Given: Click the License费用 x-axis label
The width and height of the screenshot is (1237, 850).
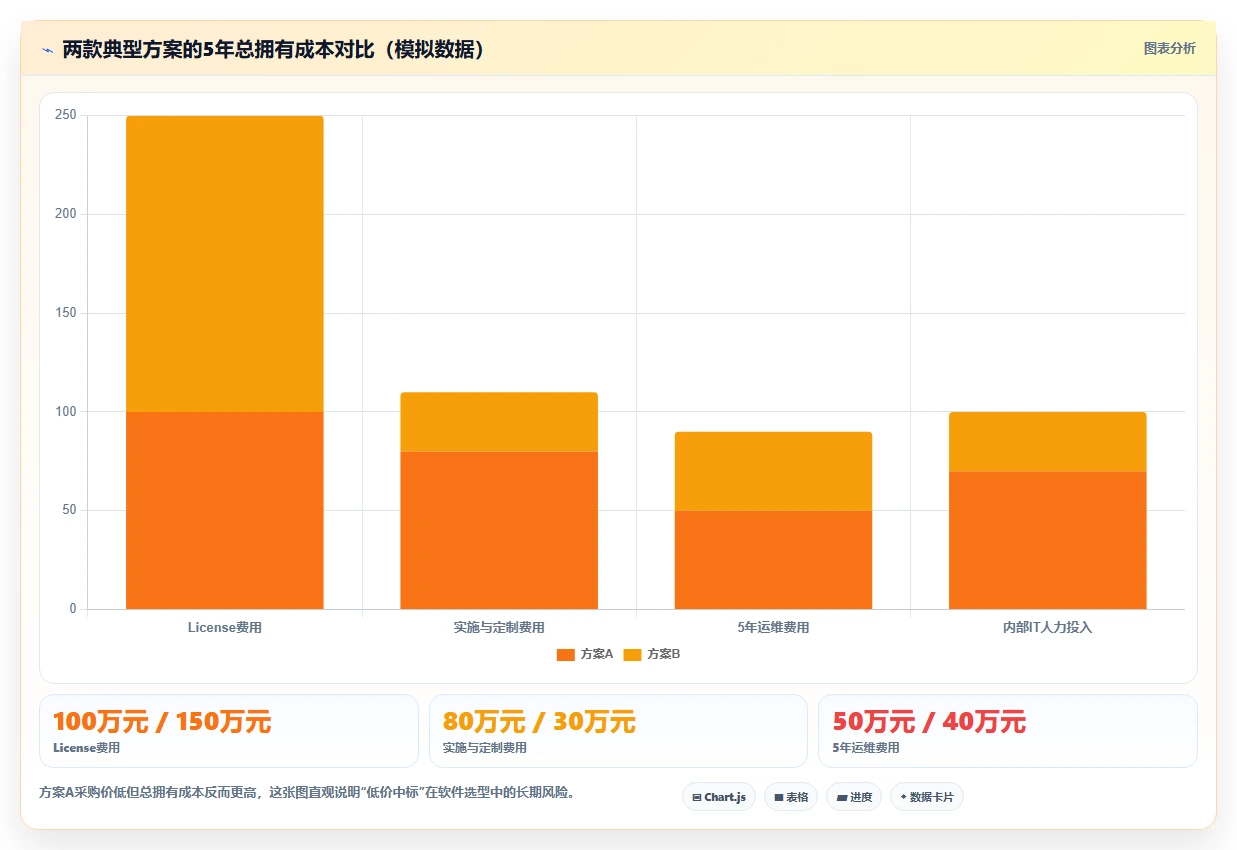Looking at the screenshot, I should [225, 628].
